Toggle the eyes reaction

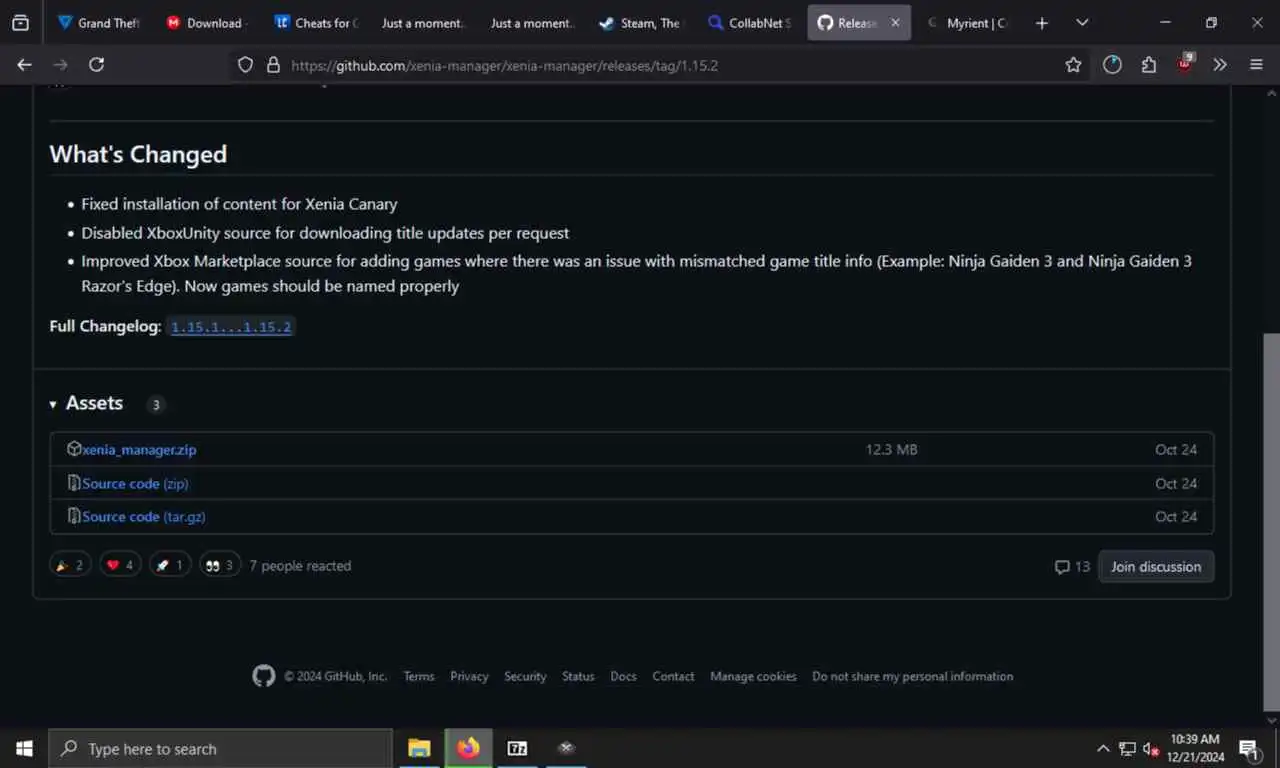coord(220,565)
